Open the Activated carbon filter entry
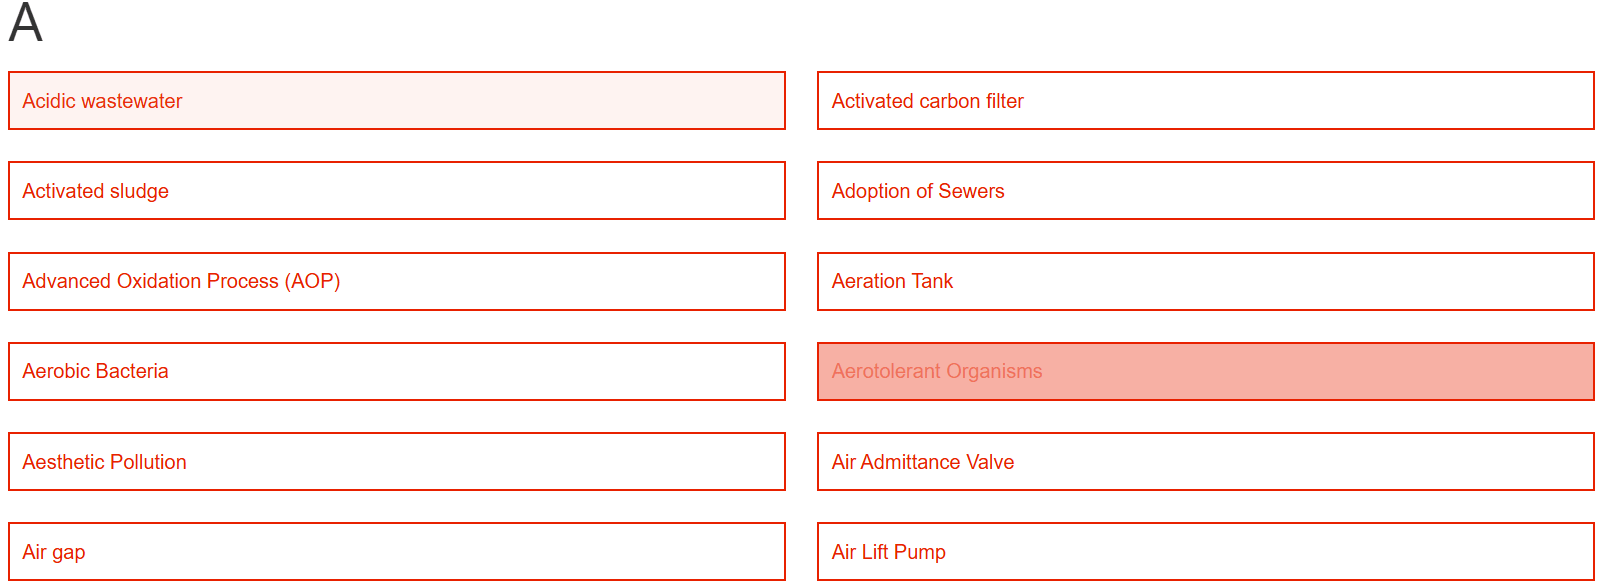Viewport: 1601px width, 587px height. click(x=1206, y=101)
